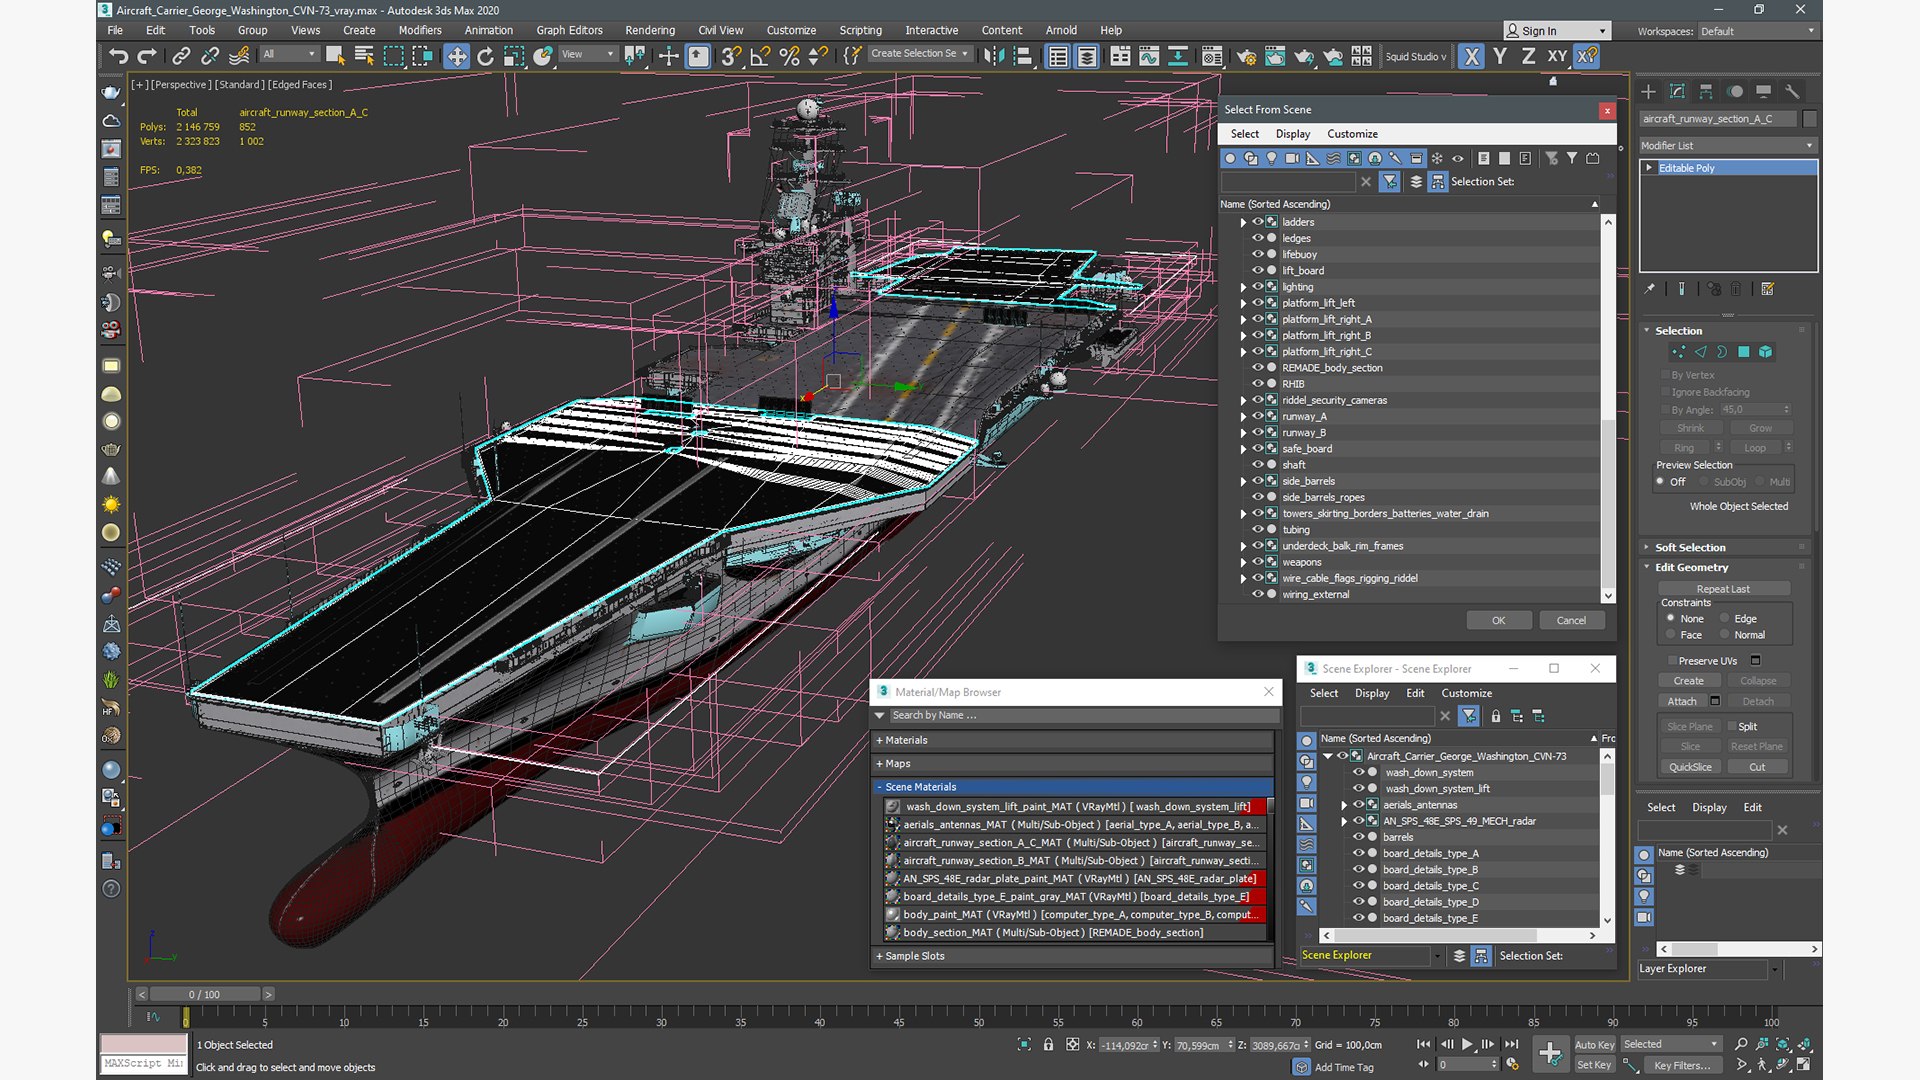This screenshot has width=1920, height=1080.
Task: Click the Undo arrow in main toolbar
Action: 119,56
